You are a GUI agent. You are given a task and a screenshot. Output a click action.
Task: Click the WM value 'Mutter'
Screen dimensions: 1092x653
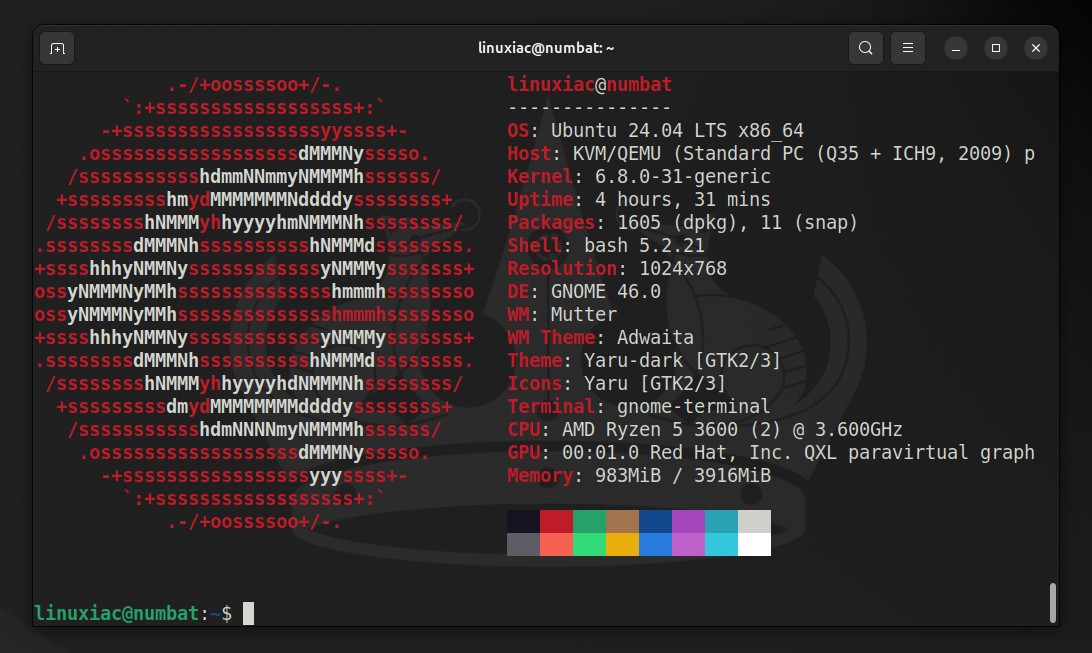pos(584,315)
